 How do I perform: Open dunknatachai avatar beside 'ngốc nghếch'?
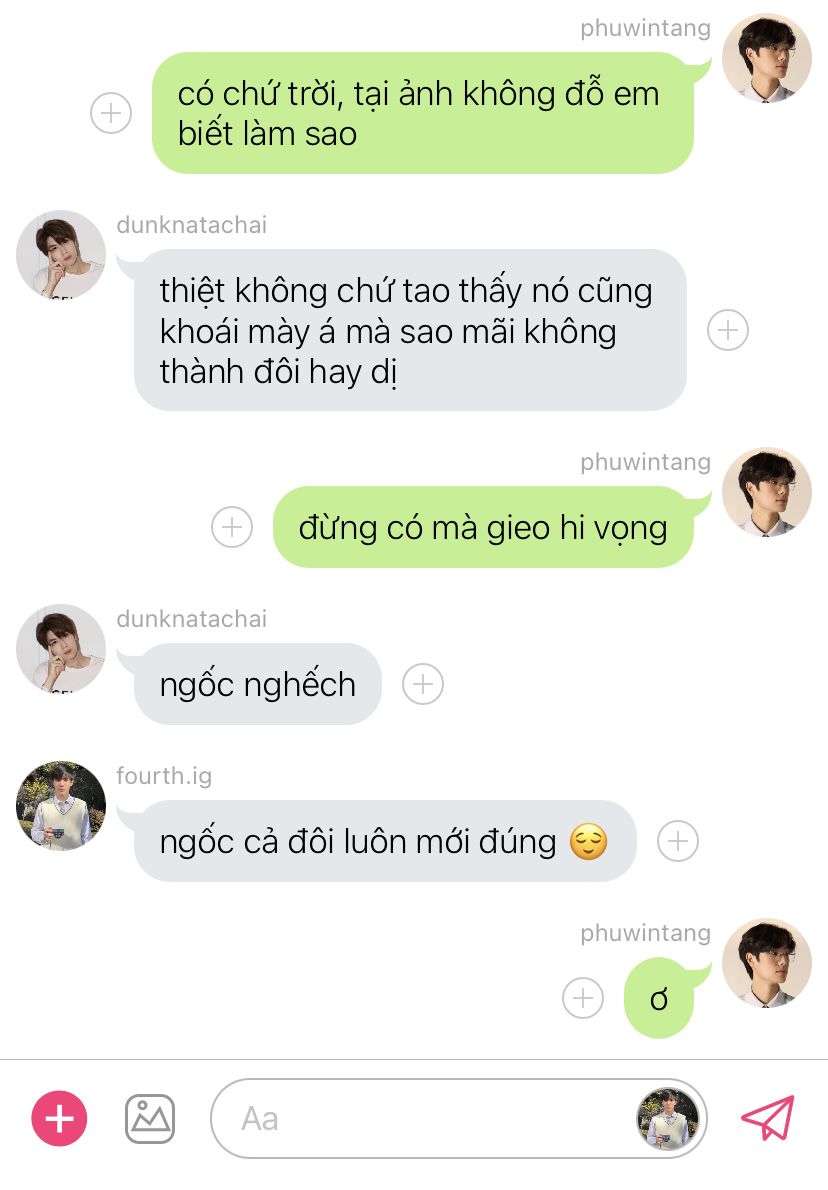61,649
